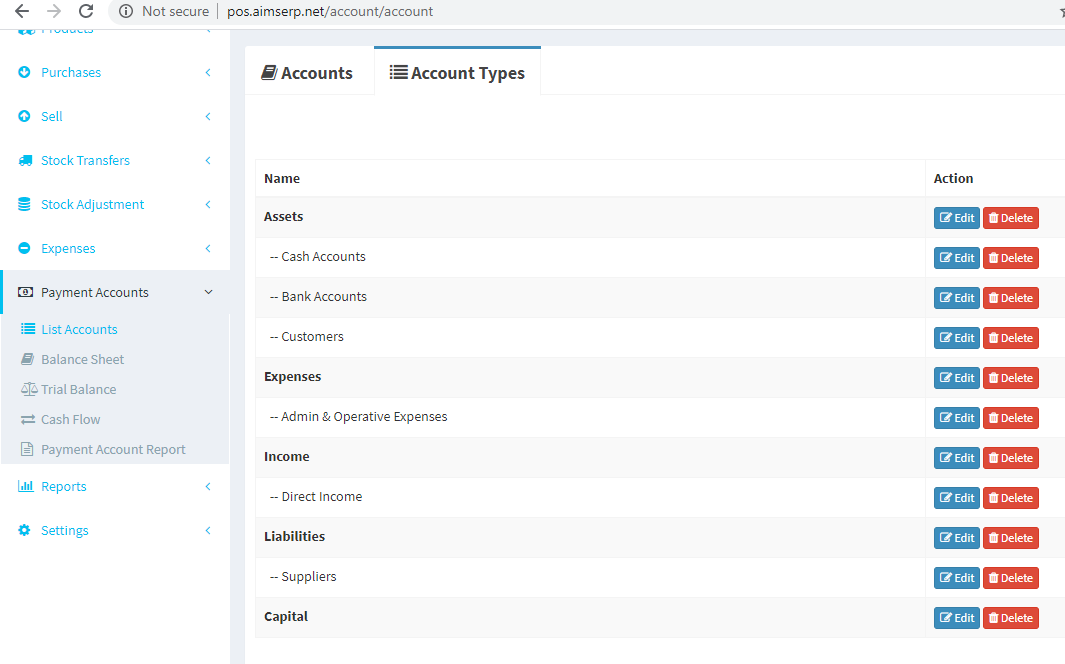The width and height of the screenshot is (1065, 664).
Task: Click the Settings gear icon
Action: [x=24, y=530]
